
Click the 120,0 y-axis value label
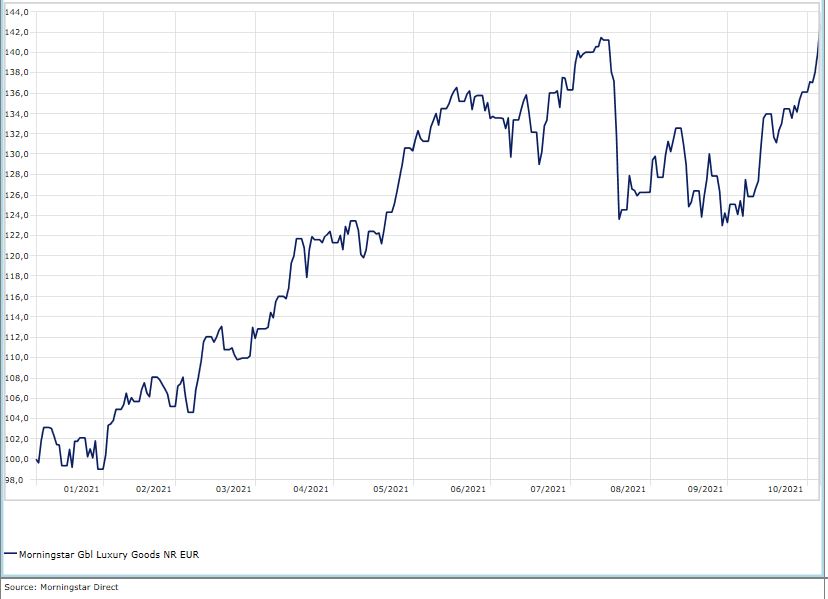[17, 256]
